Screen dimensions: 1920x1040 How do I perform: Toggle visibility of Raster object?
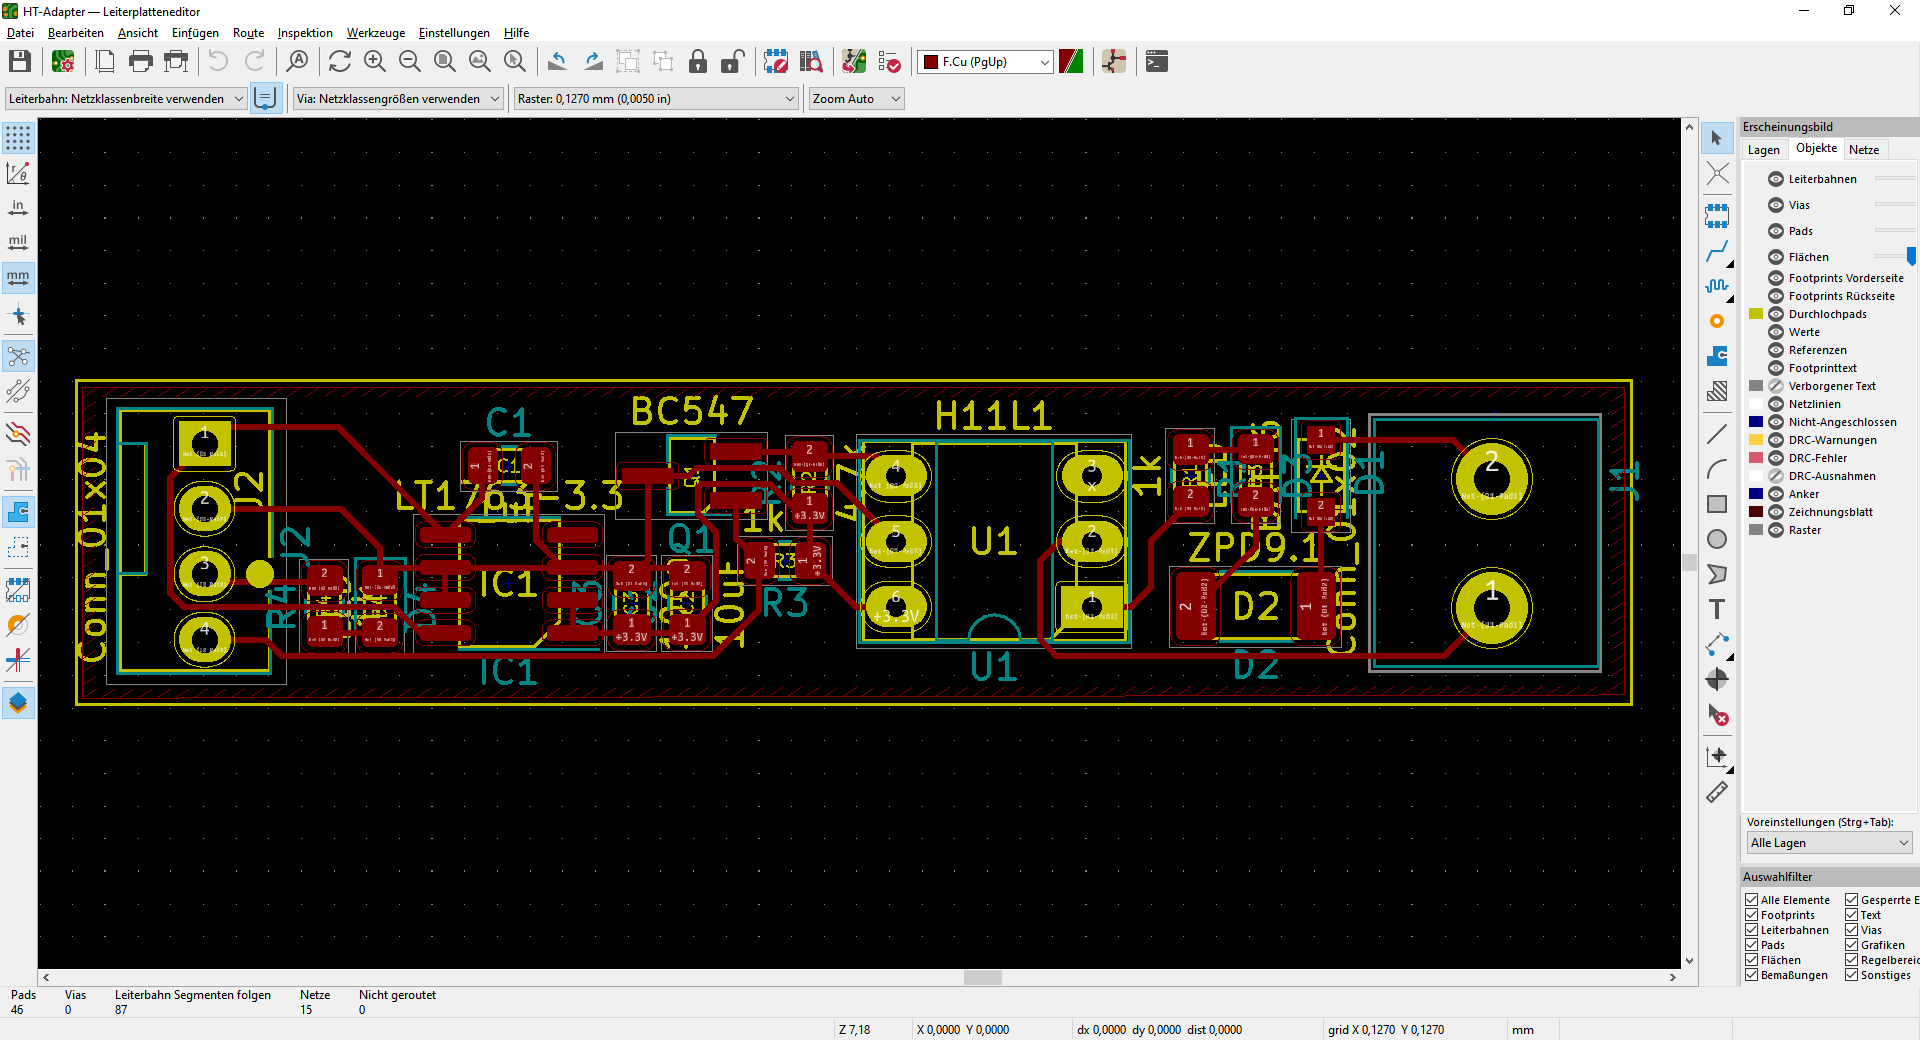click(x=1776, y=530)
